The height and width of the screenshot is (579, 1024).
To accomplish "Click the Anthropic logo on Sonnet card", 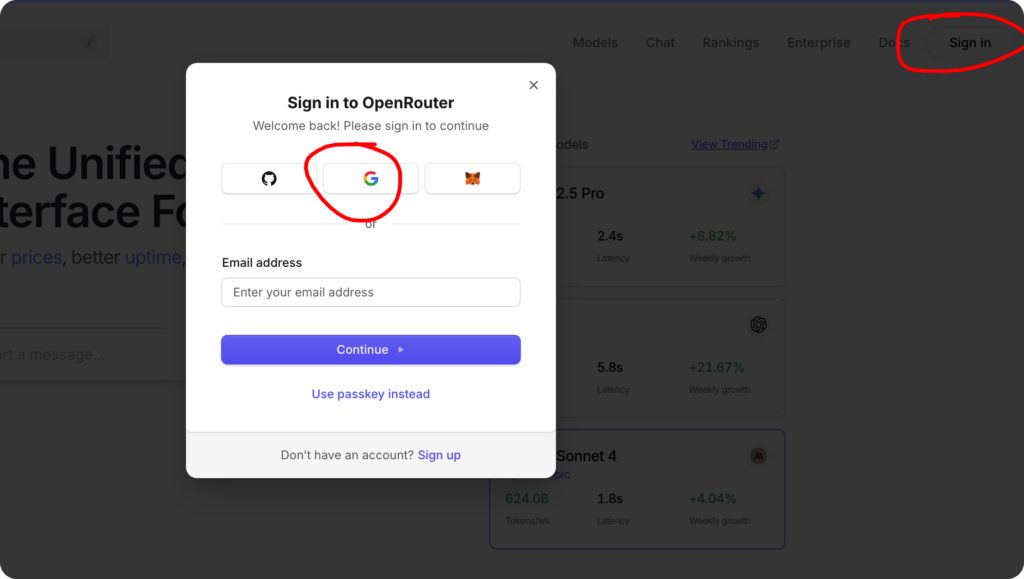I will point(758,456).
